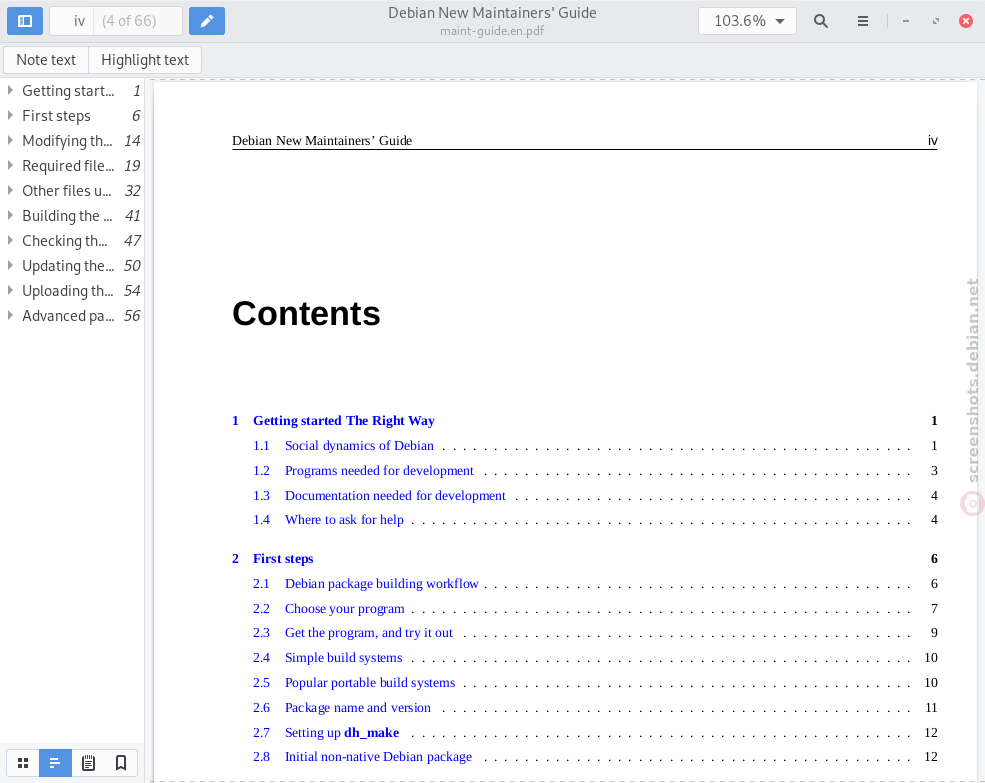Close the document viewer window

coord(966,21)
